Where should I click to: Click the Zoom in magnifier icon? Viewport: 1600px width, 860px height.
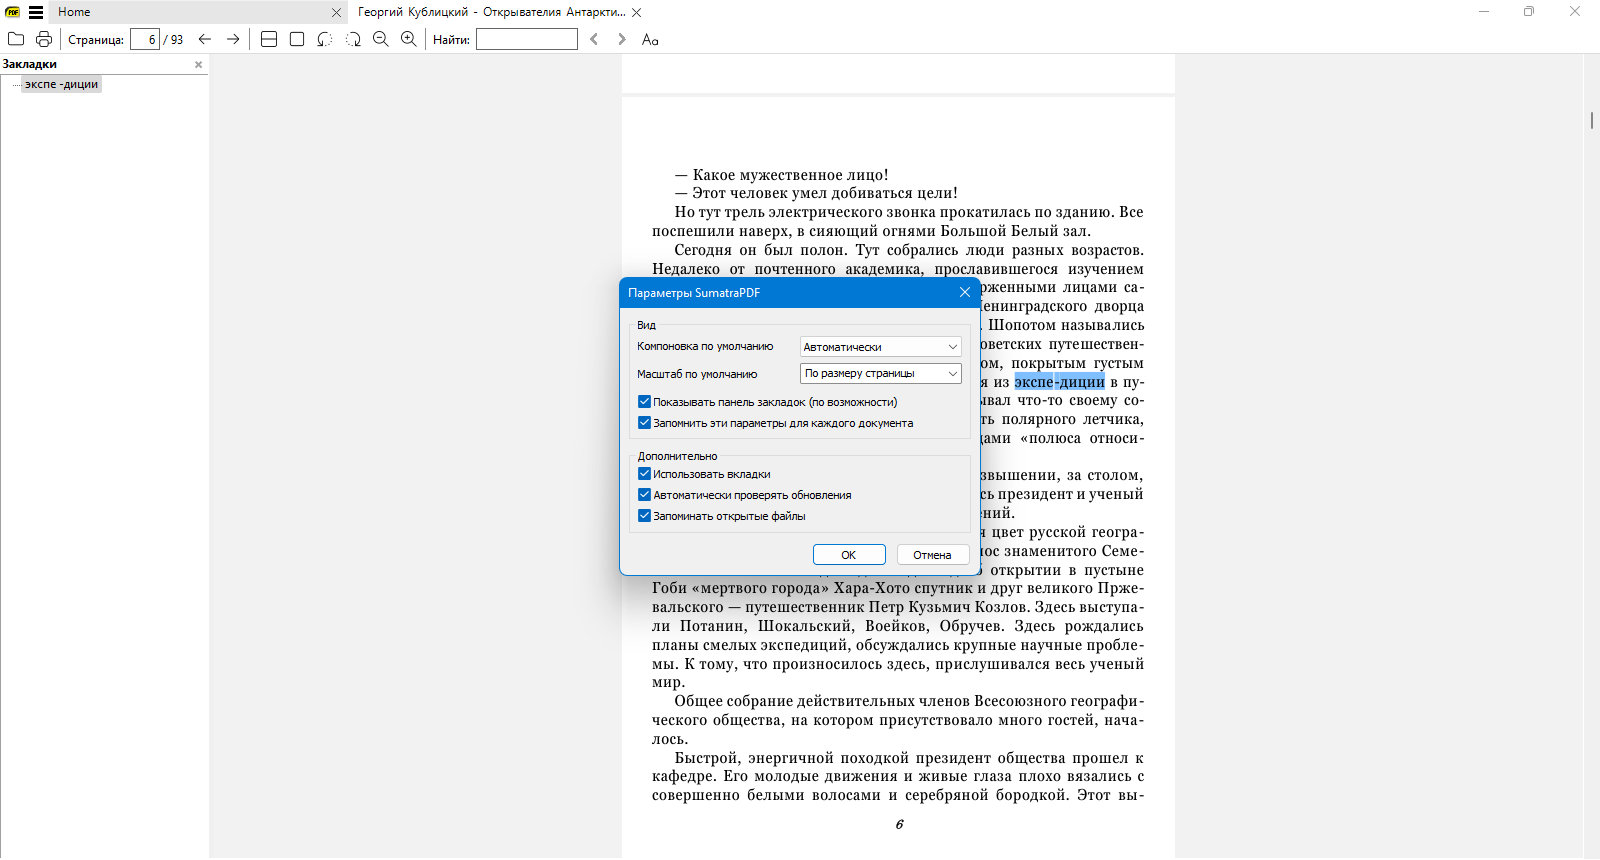tap(409, 39)
